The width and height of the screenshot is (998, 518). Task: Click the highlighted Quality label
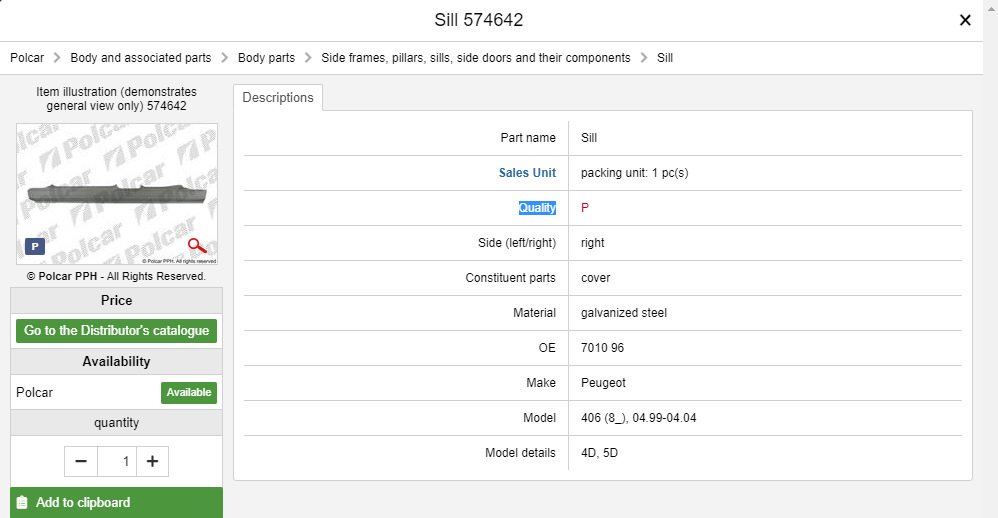point(537,208)
